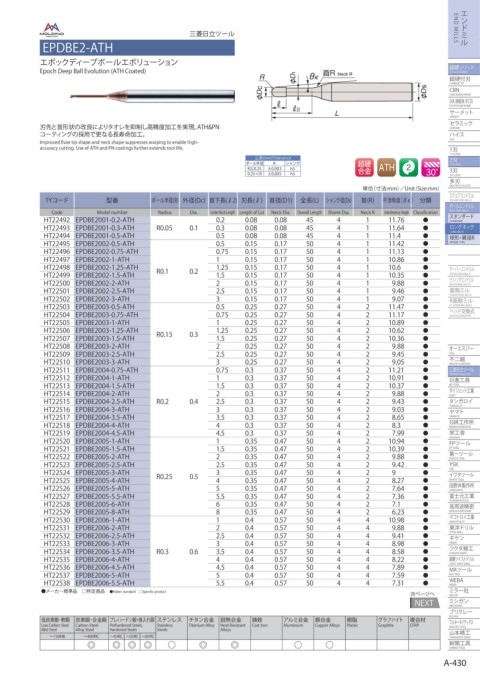Click the end mill product photo
The width and height of the screenshot is (480, 677).
coord(152,95)
